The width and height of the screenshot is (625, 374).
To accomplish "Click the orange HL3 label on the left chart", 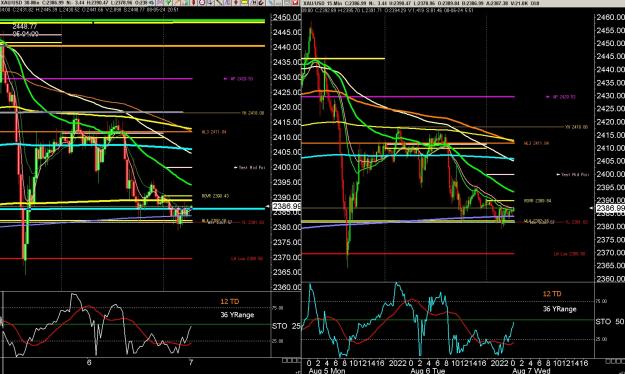I will click(214, 132).
